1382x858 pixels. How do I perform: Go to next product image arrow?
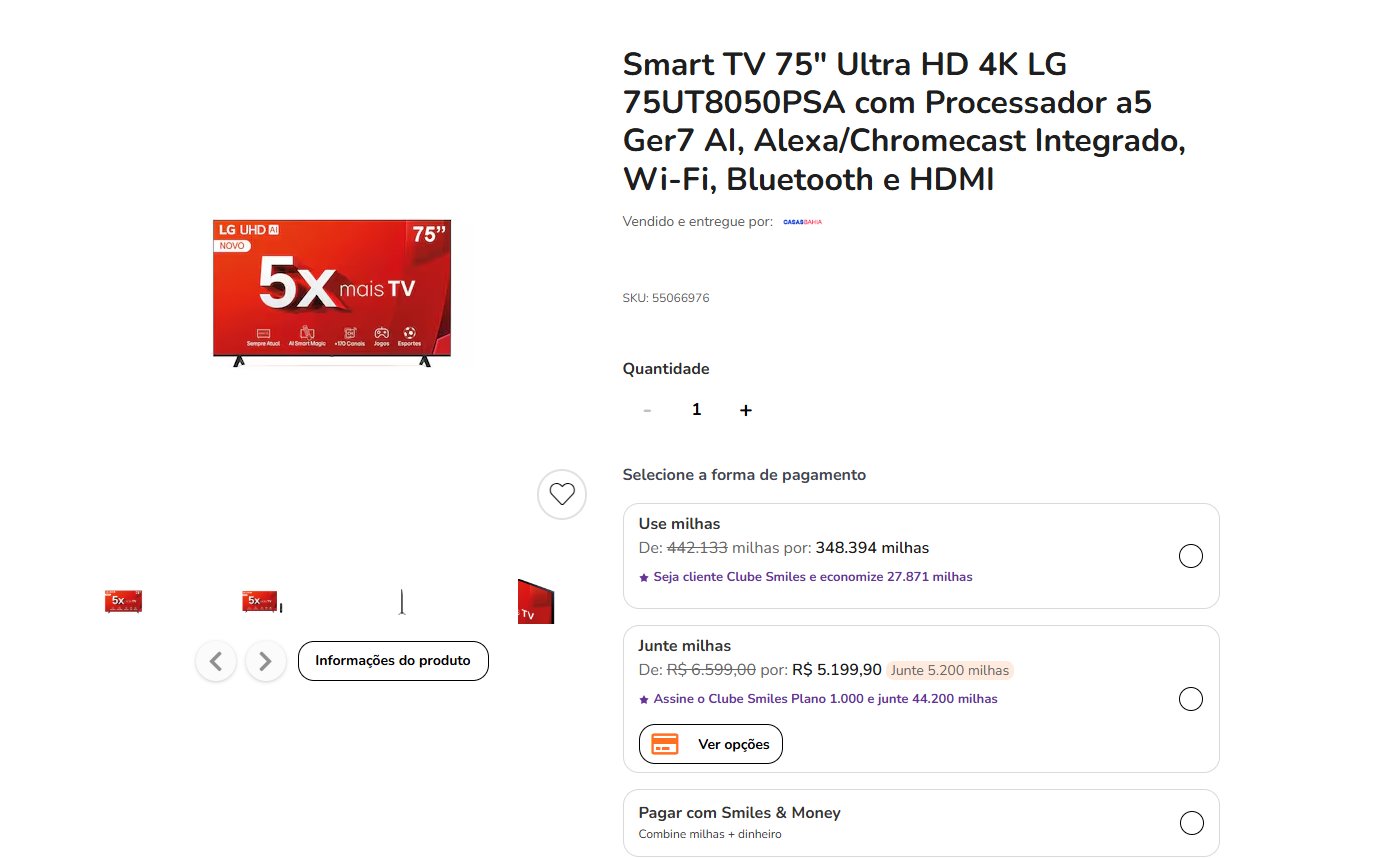[x=266, y=661]
